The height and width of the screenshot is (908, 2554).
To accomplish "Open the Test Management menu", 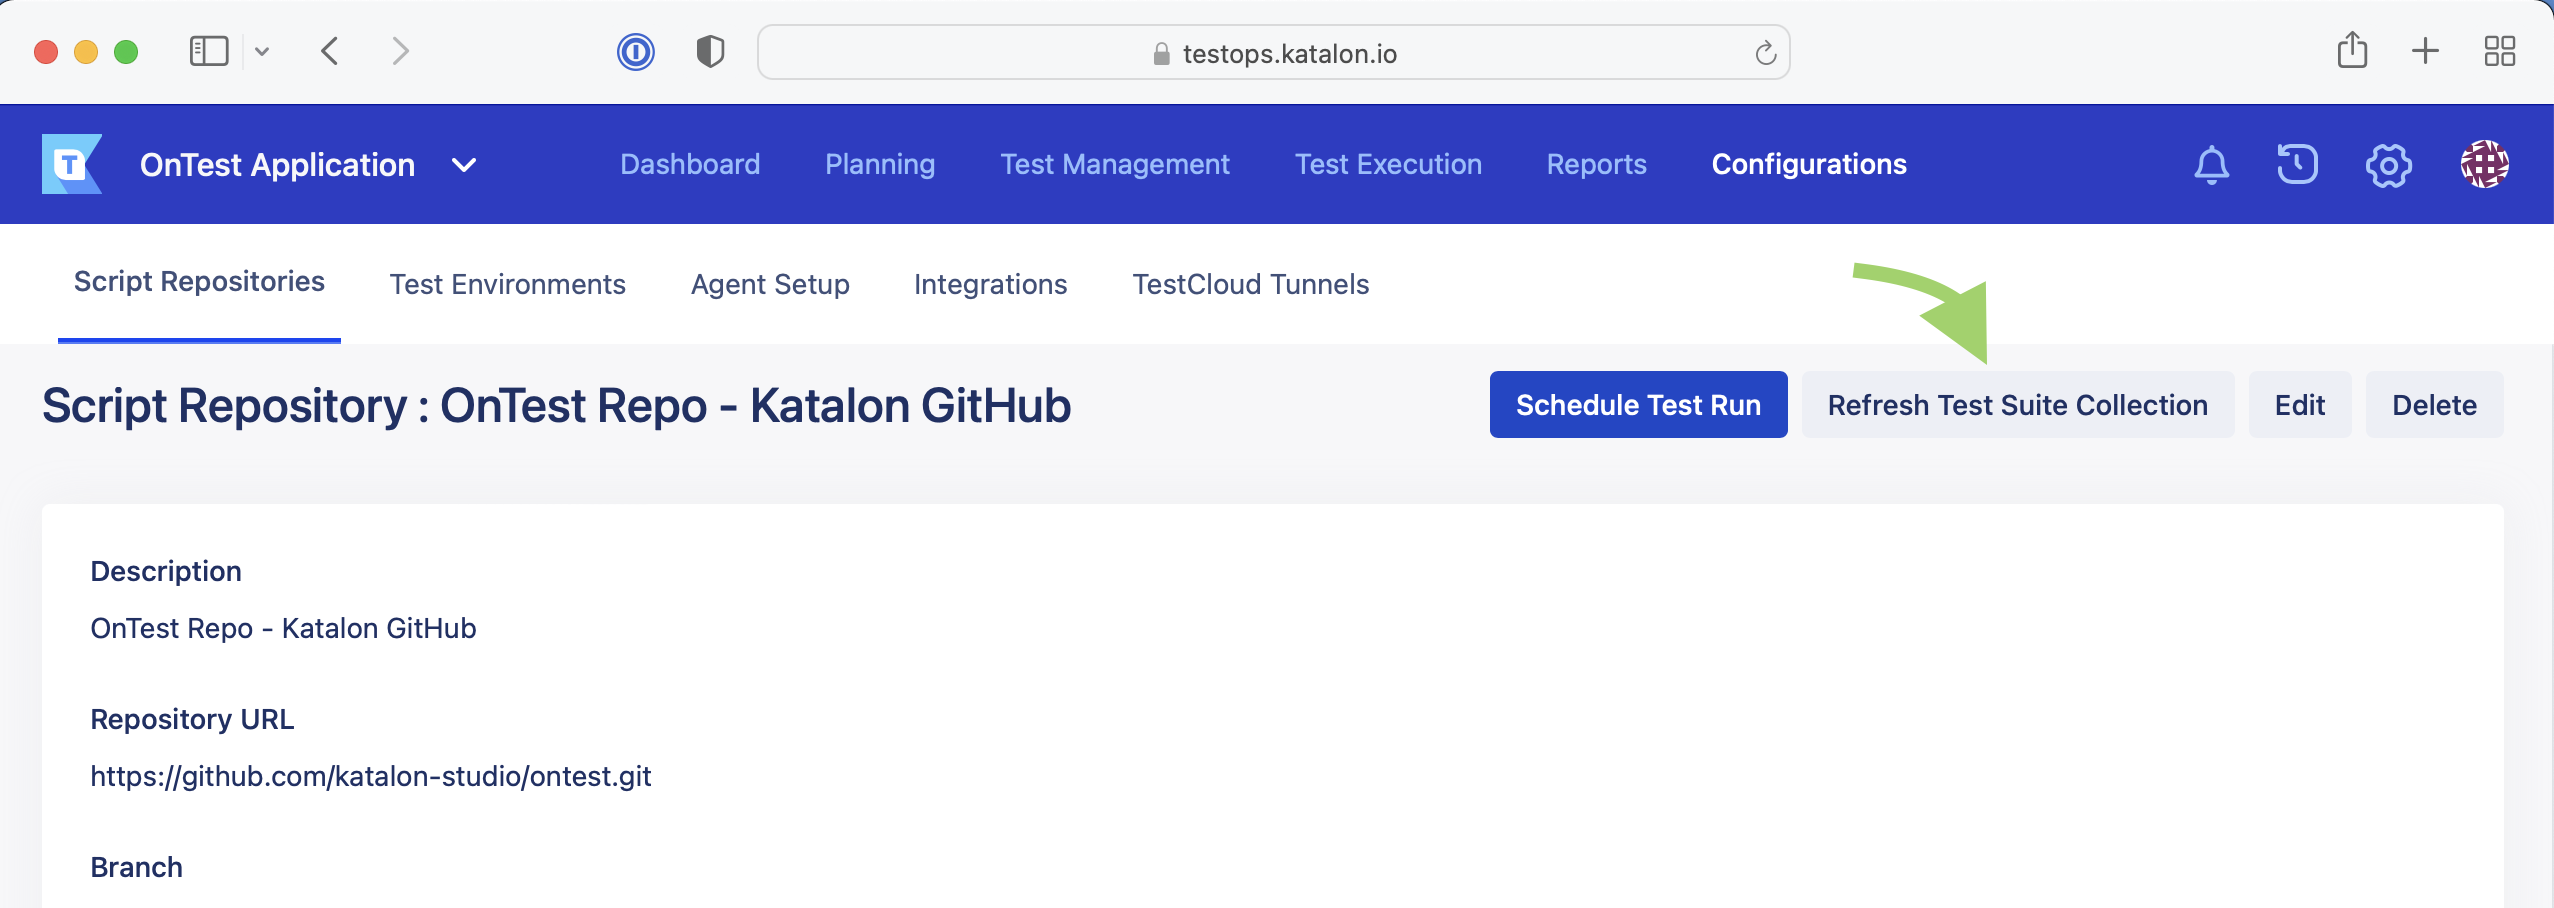I will 1115,164.
